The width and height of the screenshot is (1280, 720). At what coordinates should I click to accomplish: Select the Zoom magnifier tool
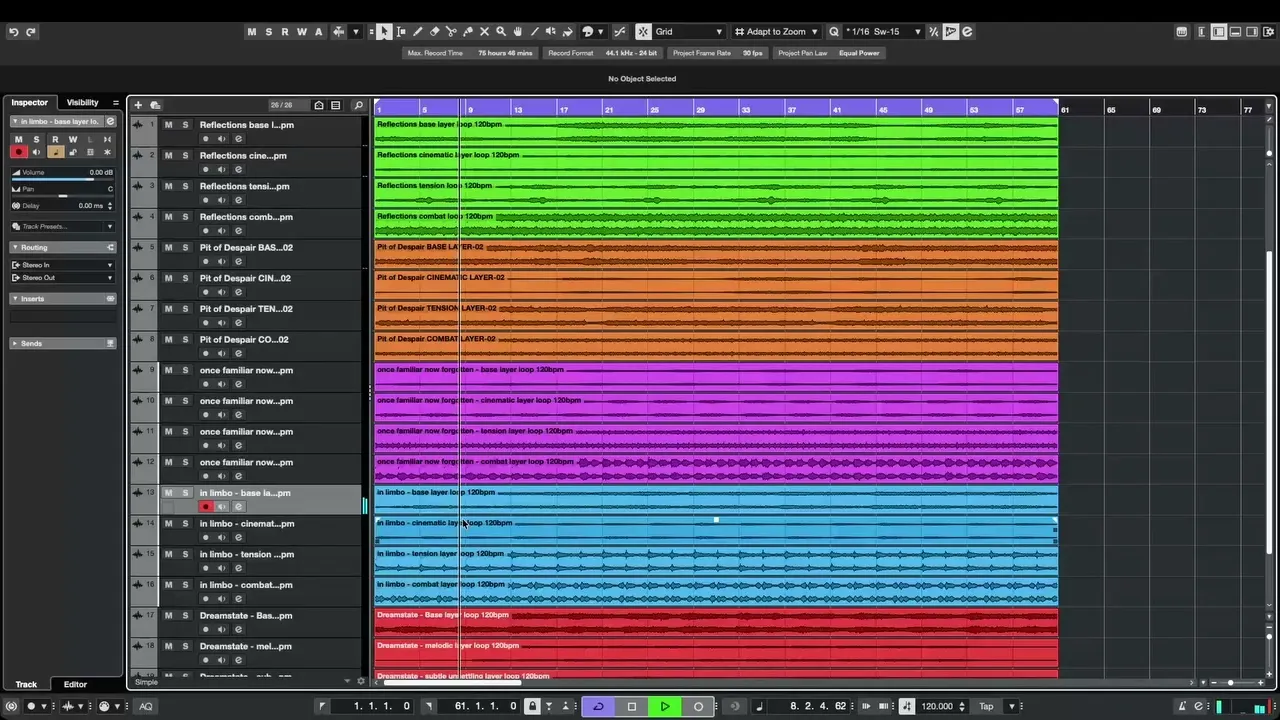coord(501,32)
